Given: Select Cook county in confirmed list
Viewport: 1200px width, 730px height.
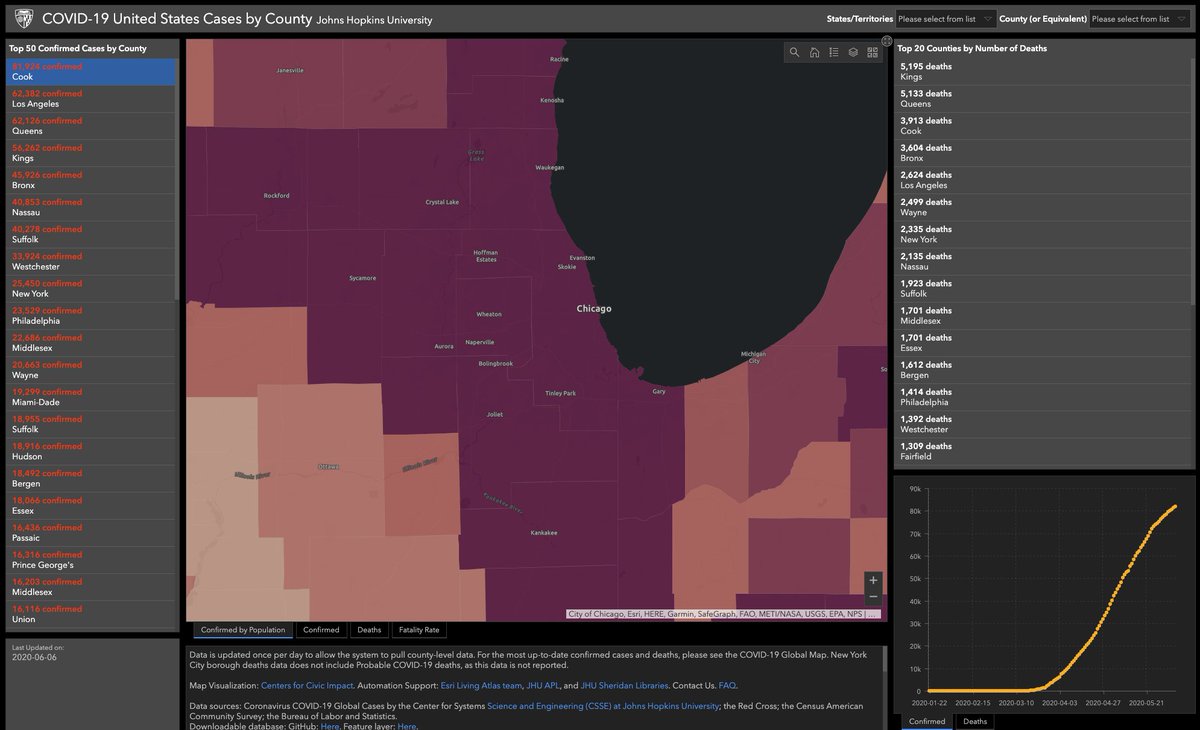Looking at the screenshot, I should click(x=92, y=72).
